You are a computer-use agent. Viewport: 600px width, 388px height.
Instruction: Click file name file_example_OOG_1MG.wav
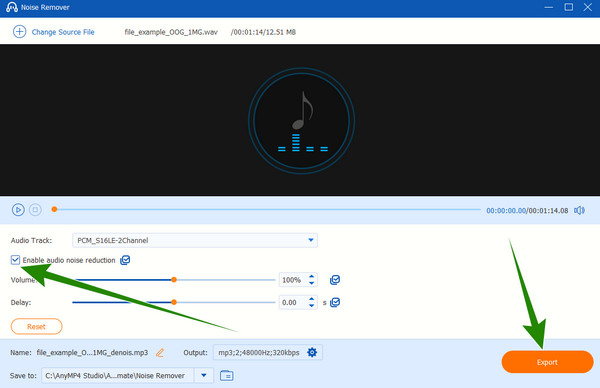171,32
